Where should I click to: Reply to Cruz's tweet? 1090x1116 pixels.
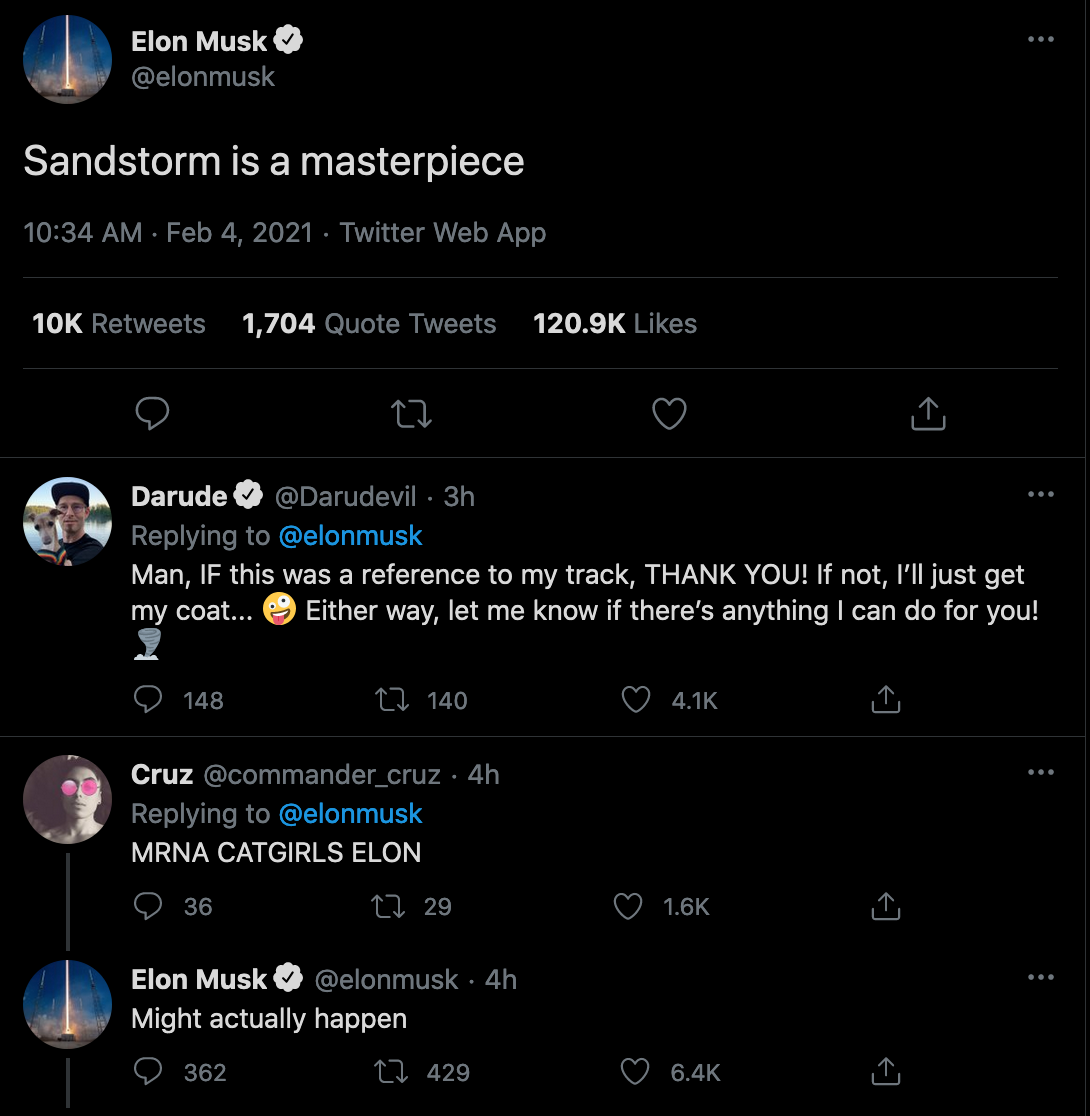pos(149,906)
